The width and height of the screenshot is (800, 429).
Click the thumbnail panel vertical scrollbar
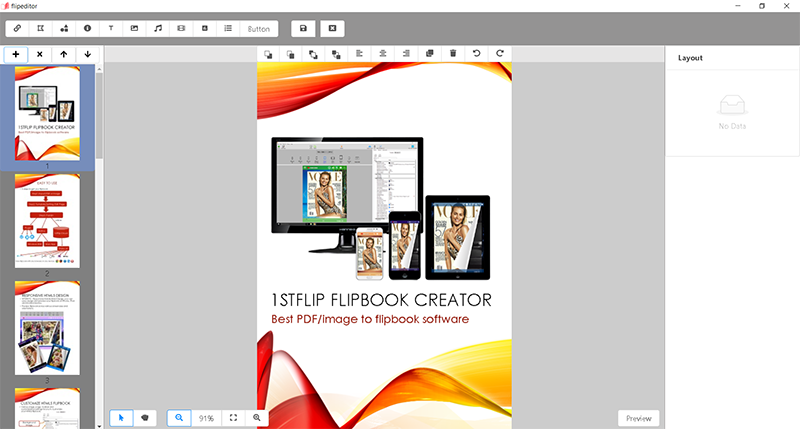pos(99,115)
